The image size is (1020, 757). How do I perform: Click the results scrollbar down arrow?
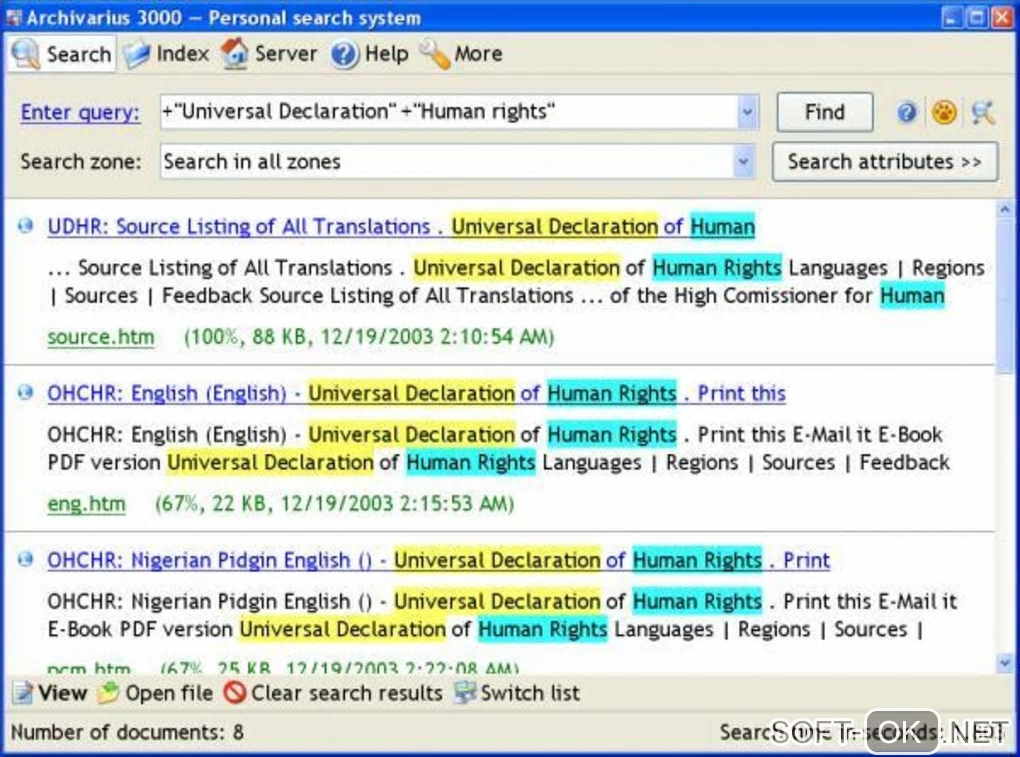tap(1005, 663)
